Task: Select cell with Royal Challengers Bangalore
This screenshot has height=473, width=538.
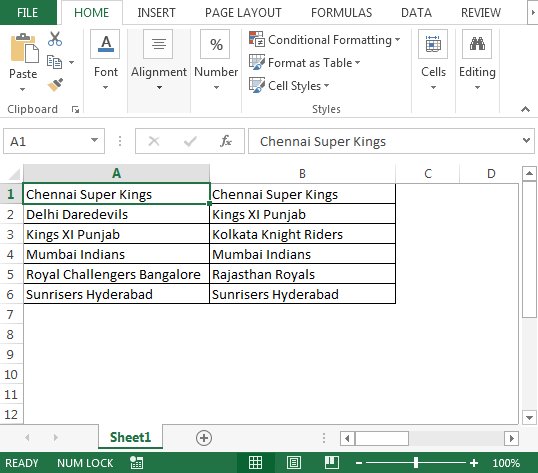Action: pyautogui.click(x=116, y=274)
